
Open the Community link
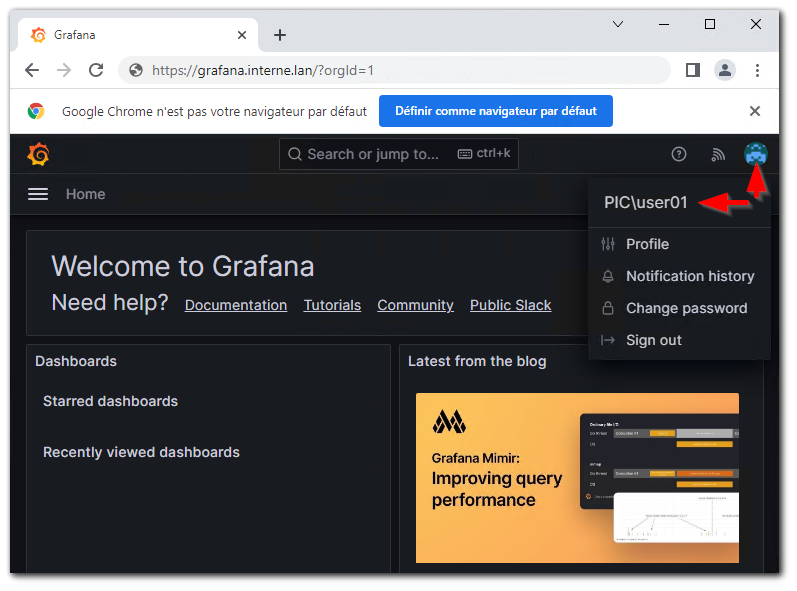pyautogui.click(x=415, y=305)
